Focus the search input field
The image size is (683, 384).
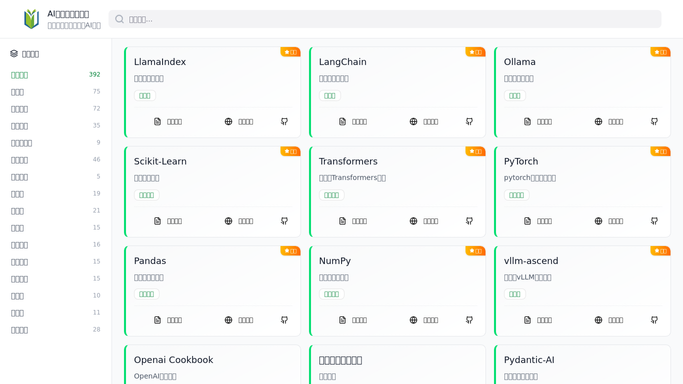[385, 19]
